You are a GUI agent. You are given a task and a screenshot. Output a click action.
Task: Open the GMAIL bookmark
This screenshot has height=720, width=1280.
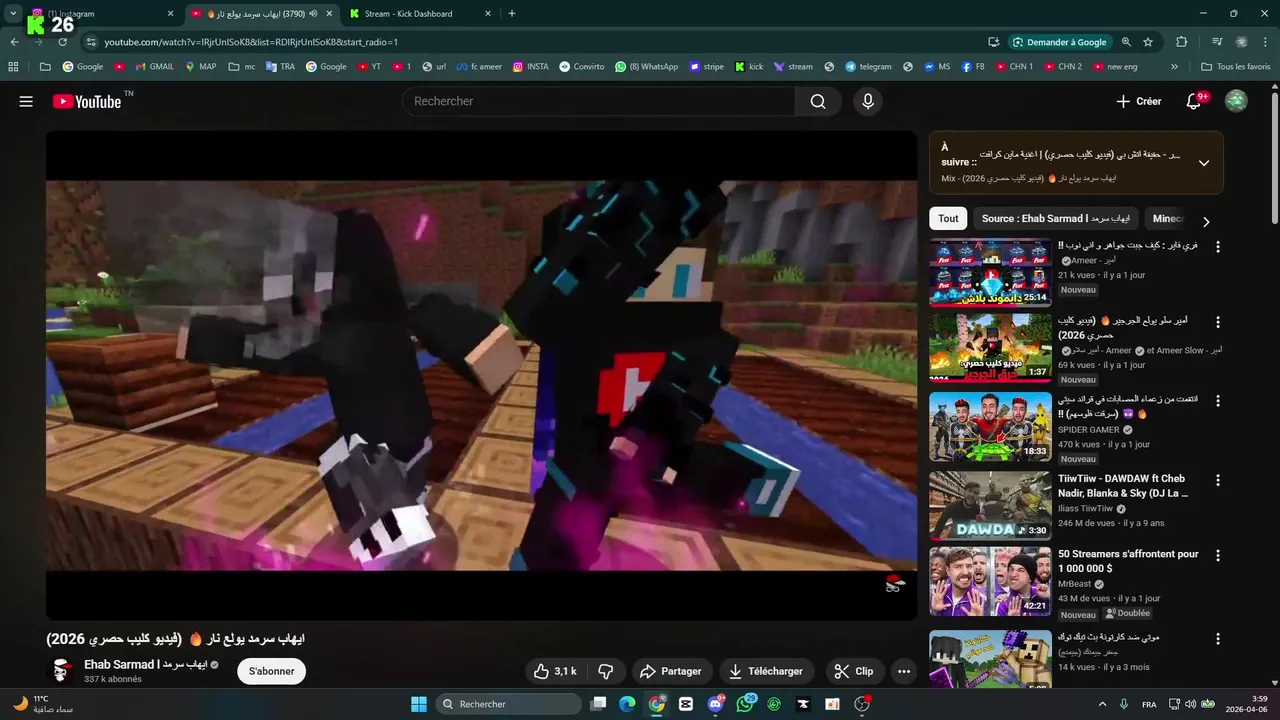click(x=153, y=67)
